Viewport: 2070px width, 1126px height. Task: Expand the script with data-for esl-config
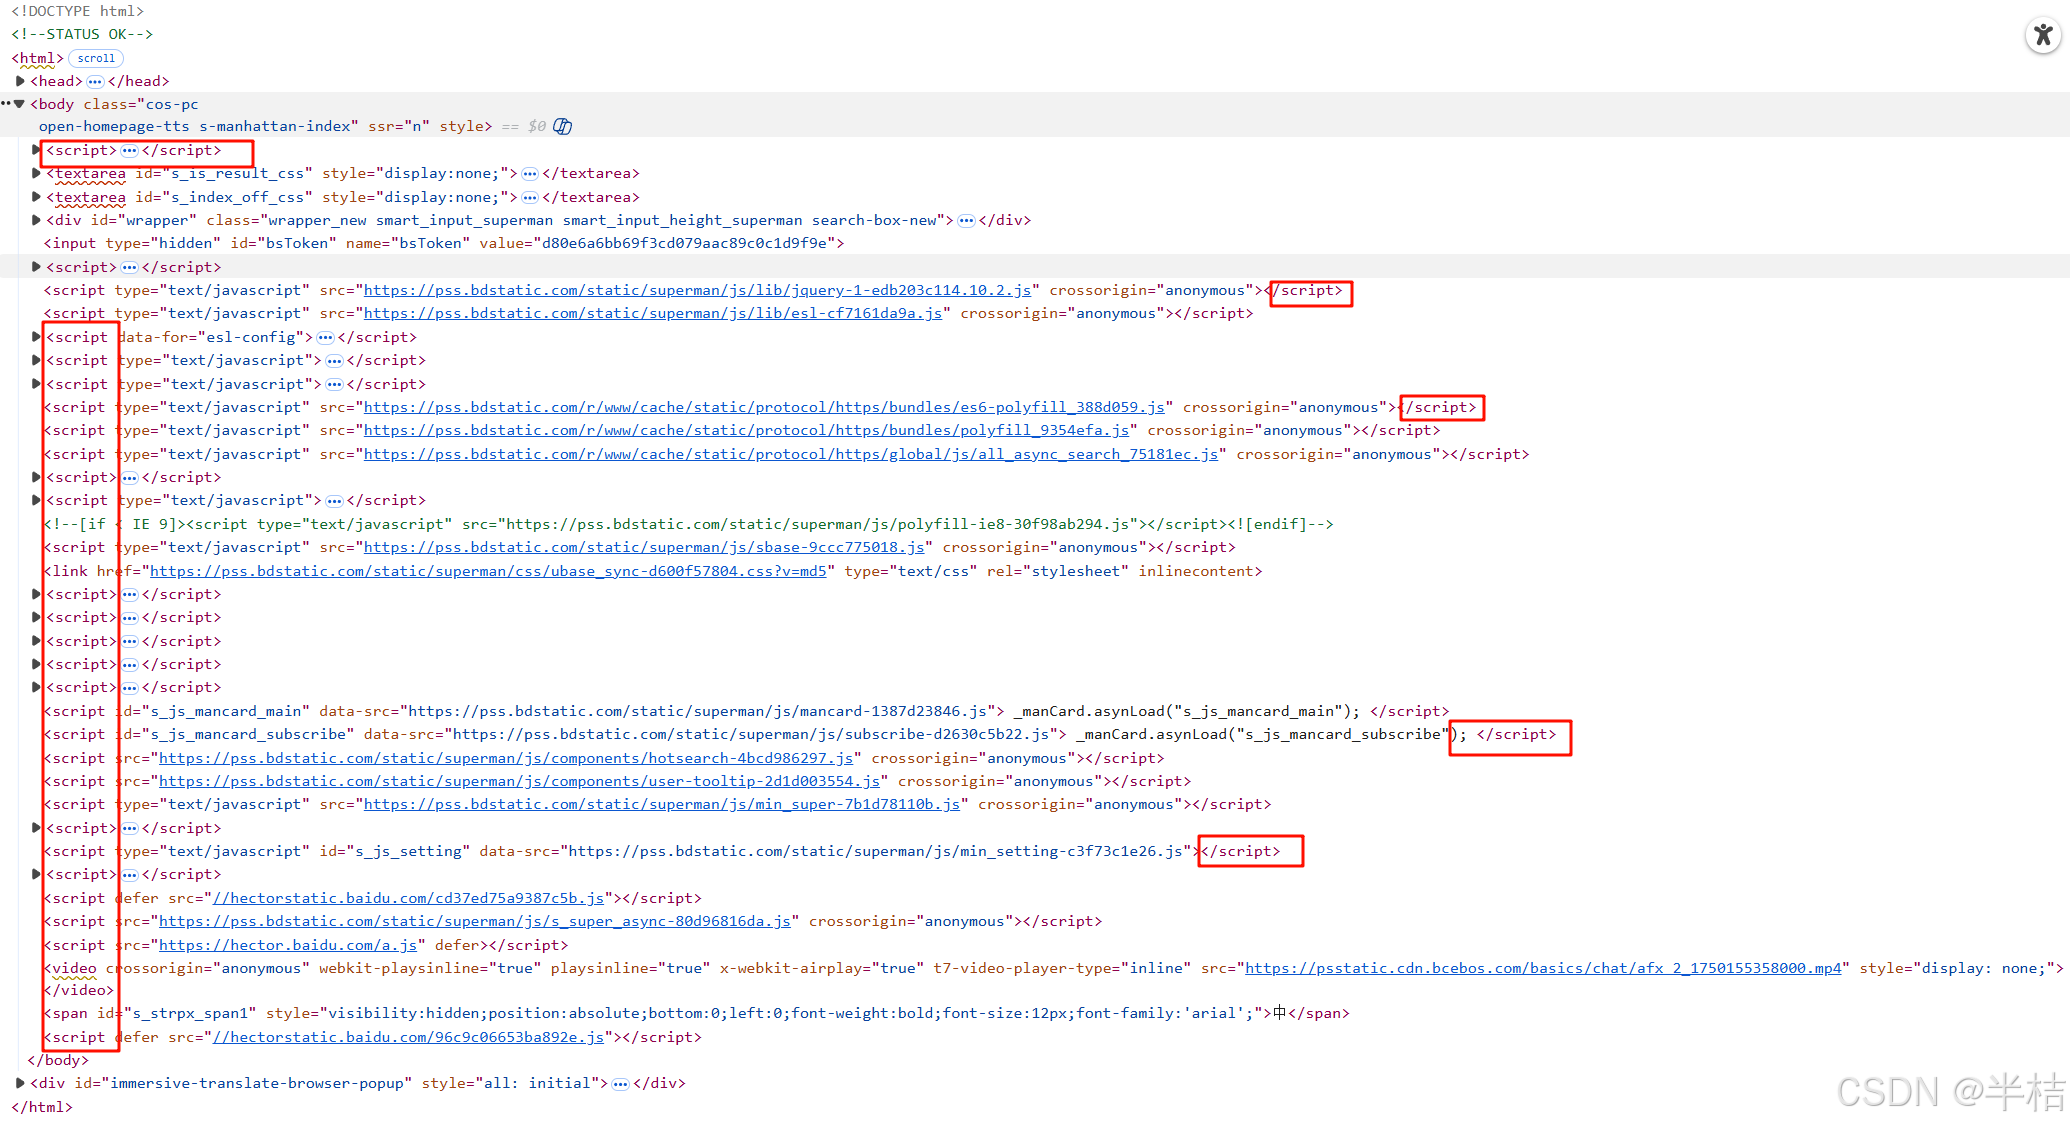pos(36,337)
